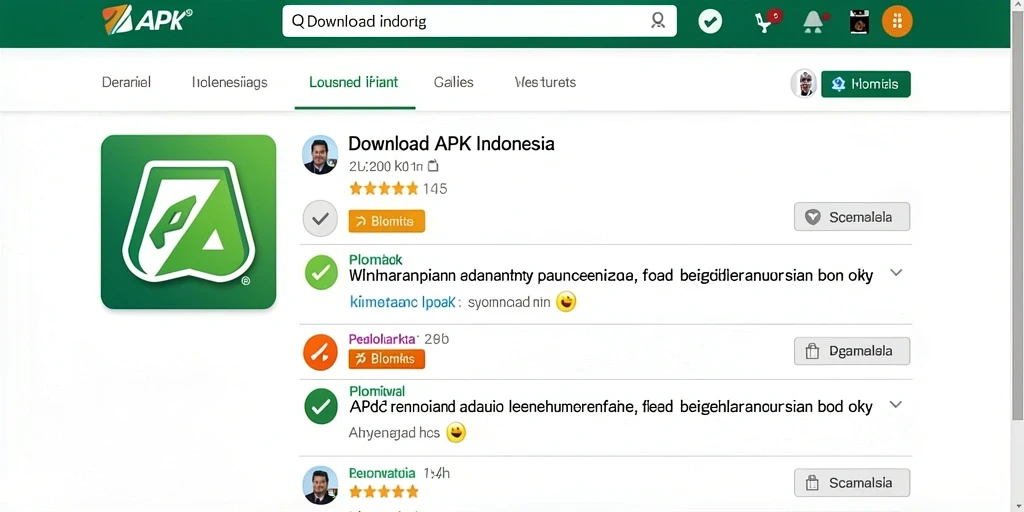This screenshot has width=1024, height=512.
Task: Click avatar beside Download APK Indonesia
Action: tap(320, 155)
